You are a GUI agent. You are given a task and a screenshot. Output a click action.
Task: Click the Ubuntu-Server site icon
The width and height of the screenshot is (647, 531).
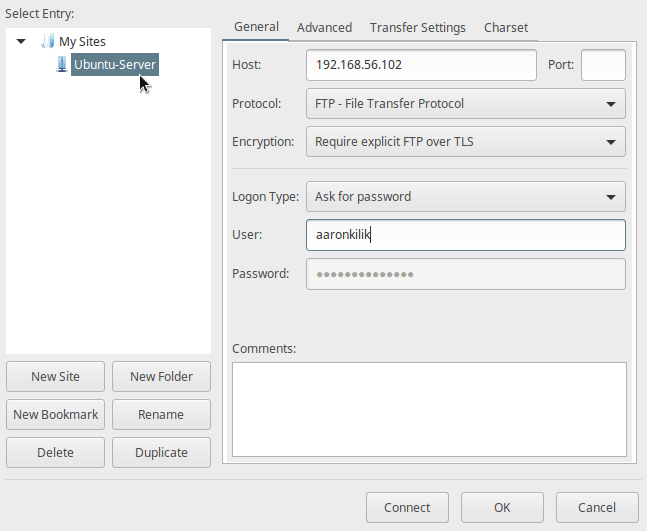pyautogui.click(x=62, y=64)
